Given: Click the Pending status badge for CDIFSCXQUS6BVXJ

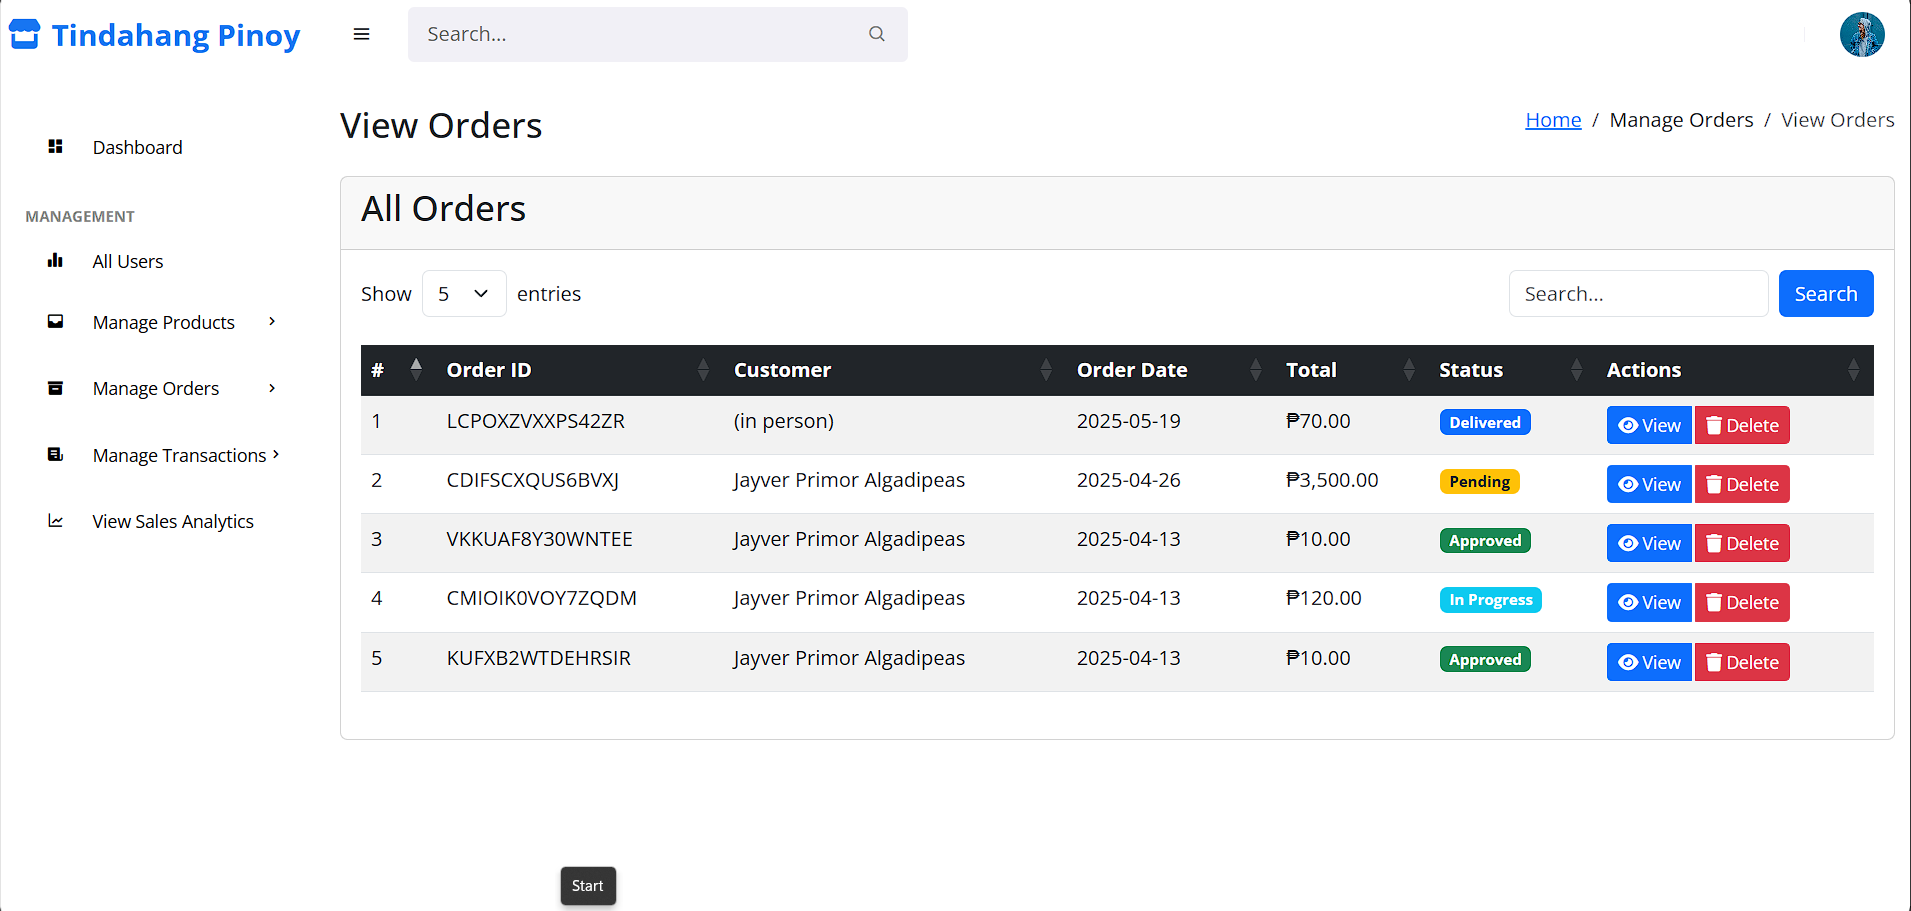Looking at the screenshot, I should point(1479,481).
